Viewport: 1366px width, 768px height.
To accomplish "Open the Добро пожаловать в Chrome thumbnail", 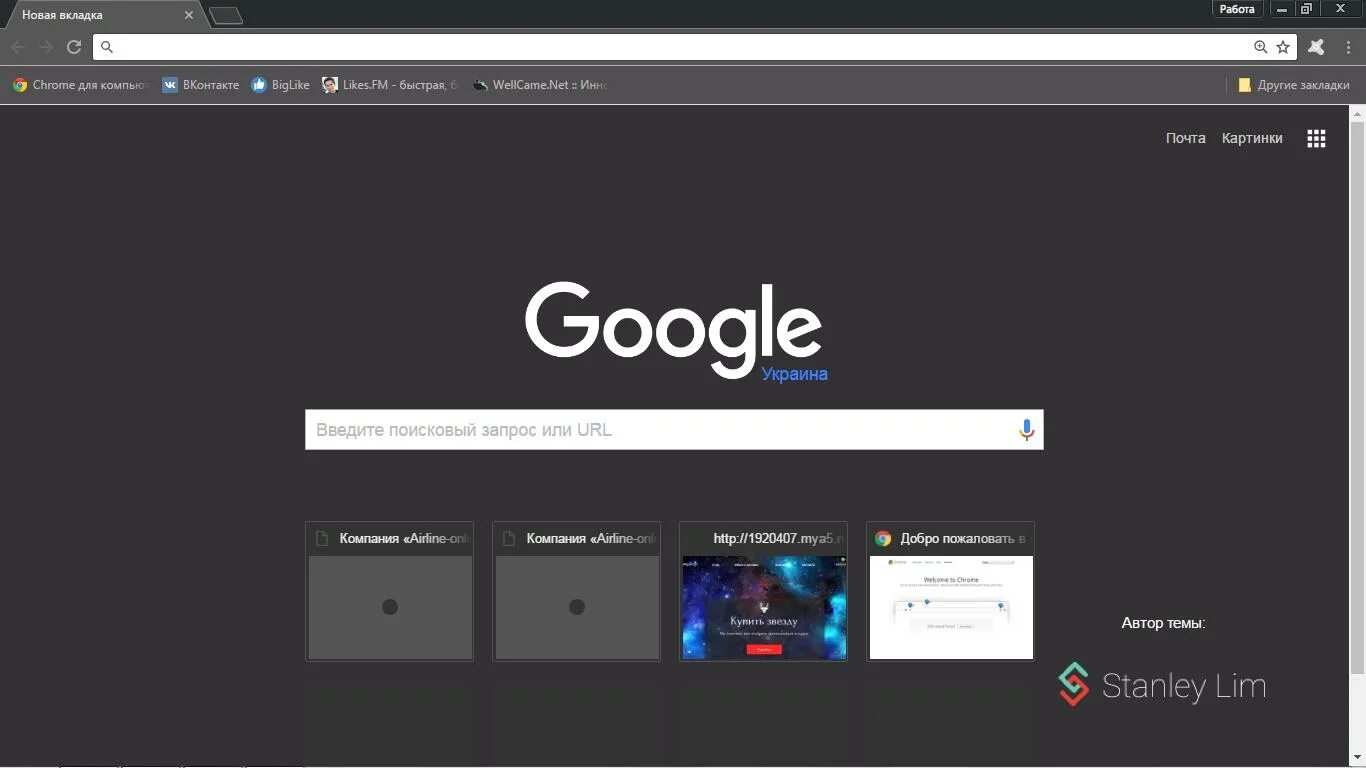I will [x=951, y=591].
